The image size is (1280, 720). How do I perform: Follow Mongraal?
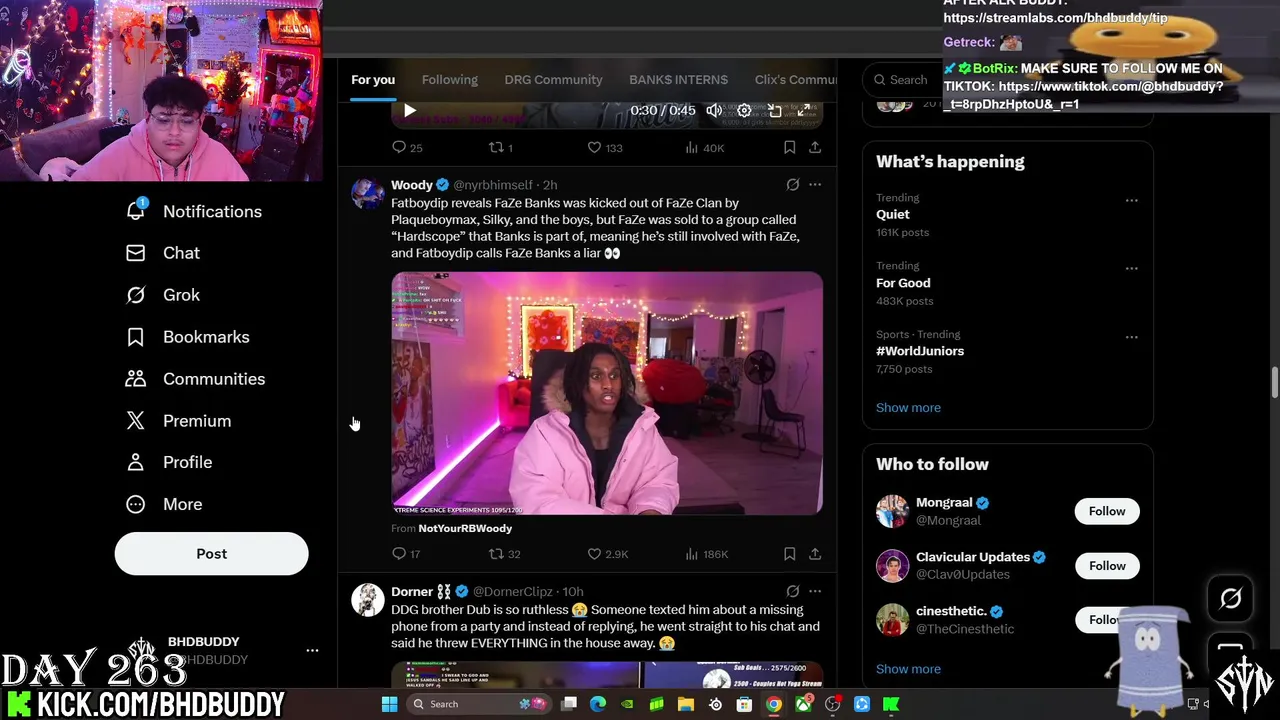1107,512
